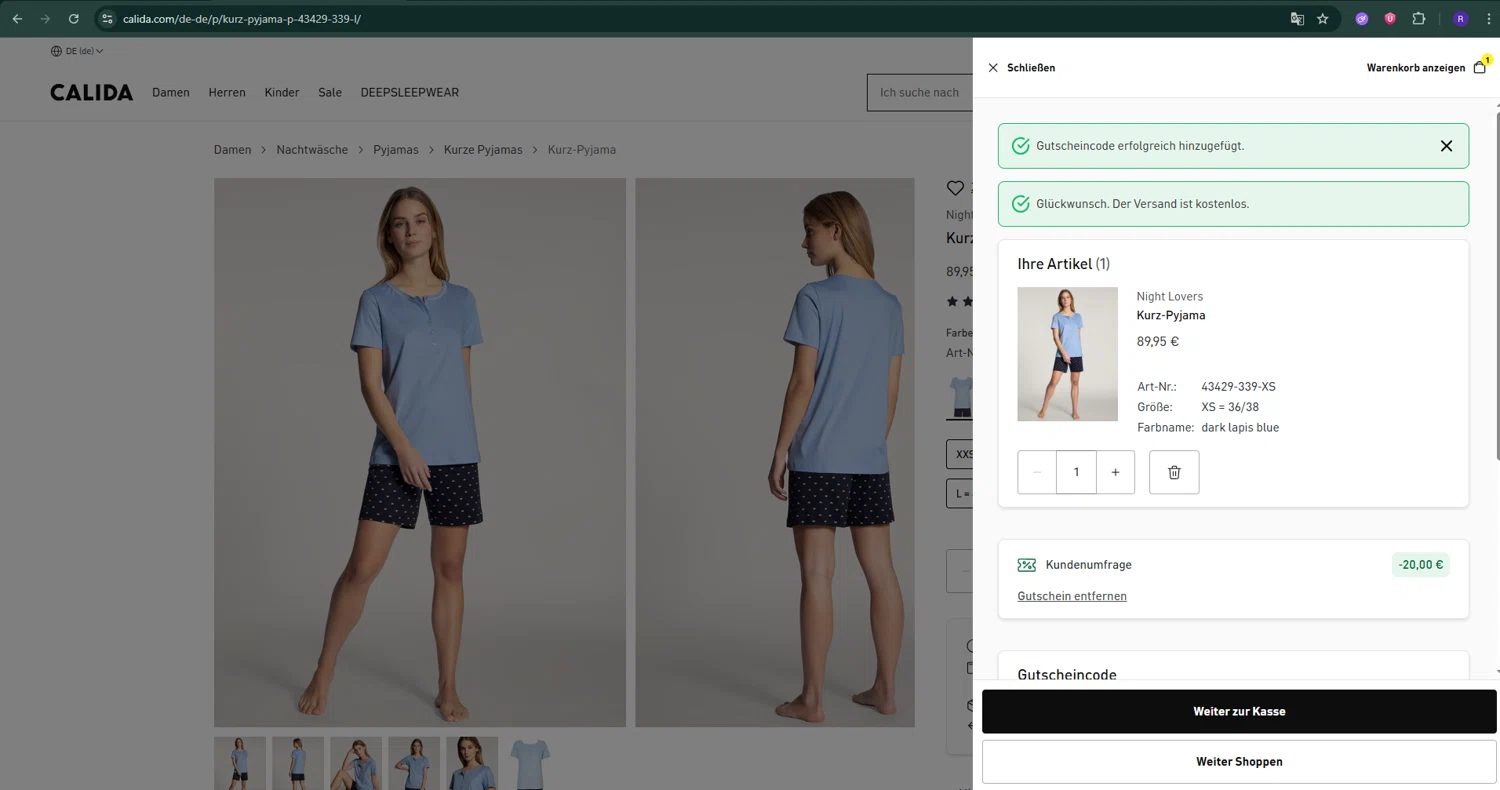Open the shopping bag icon with badge 1
The height and width of the screenshot is (790, 1500).
pos(1480,67)
